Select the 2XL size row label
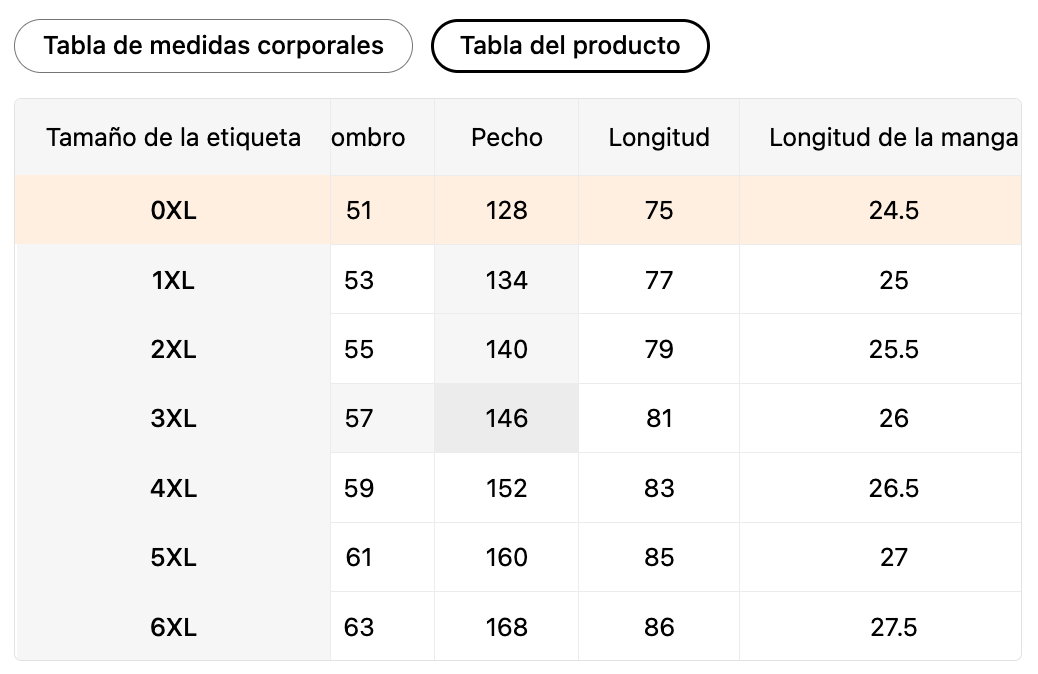Image resolution: width=1038 pixels, height=674 pixels. 173,350
